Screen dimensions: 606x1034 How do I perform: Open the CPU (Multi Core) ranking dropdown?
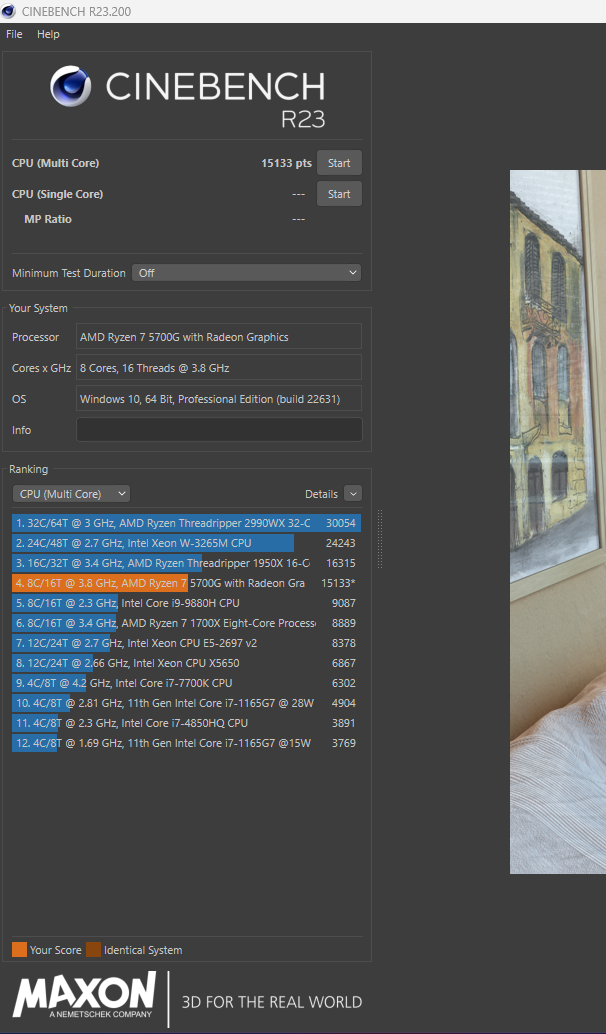71,494
